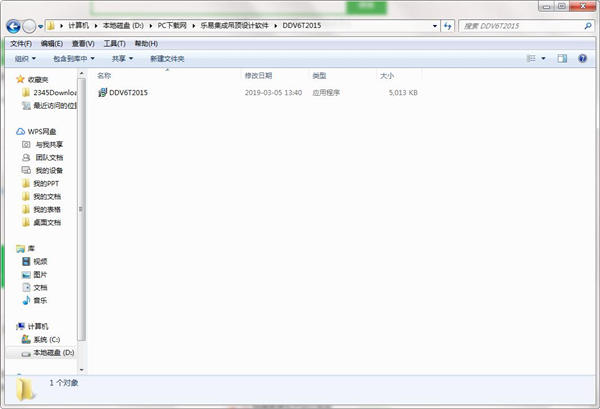Click the 新建文件夹 button

click(167, 59)
